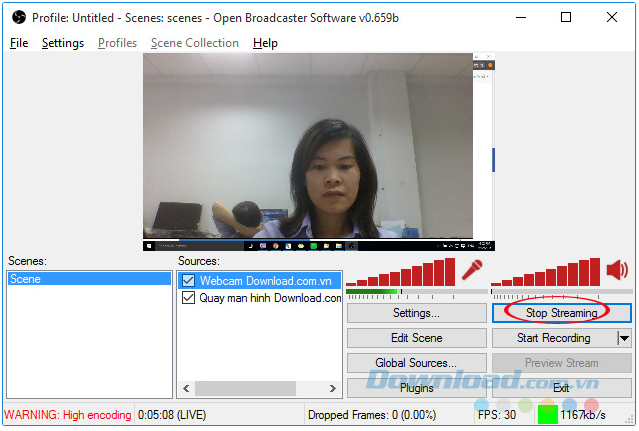Screen dimensions: 639x431
Task: Click the 0:05:08 (LIVE) status text
Action: [172, 415]
